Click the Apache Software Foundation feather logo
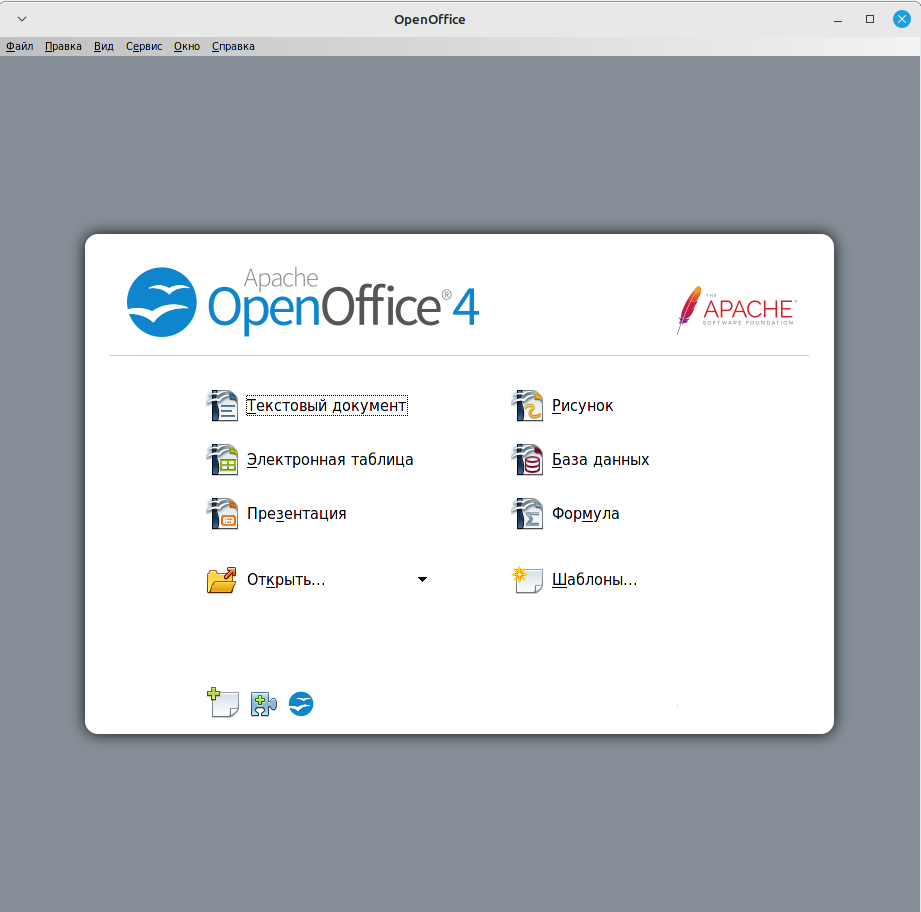This screenshot has height=912, width=921. (x=737, y=310)
